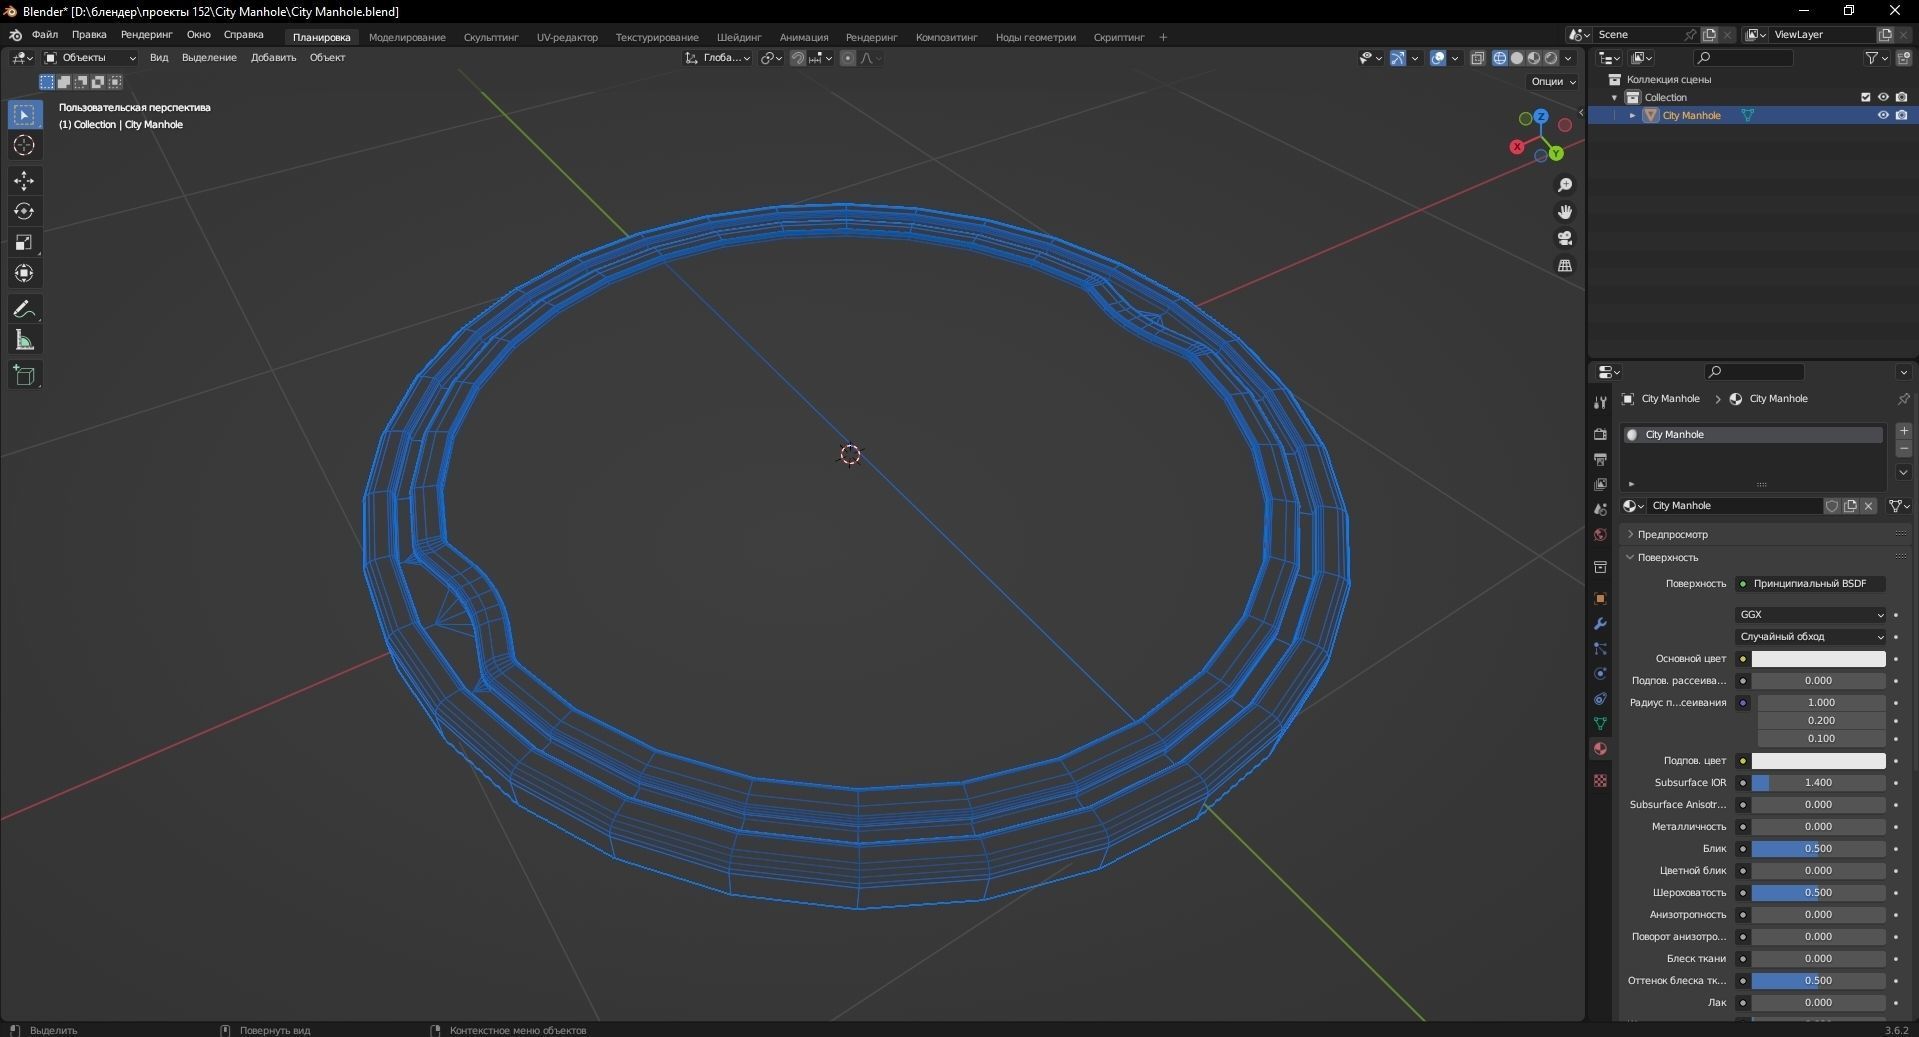Click Принципиальный BSDF surface shader button
This screenshot has height=1037, width=1919.
pyautogui.click(x=1811, y=584)
